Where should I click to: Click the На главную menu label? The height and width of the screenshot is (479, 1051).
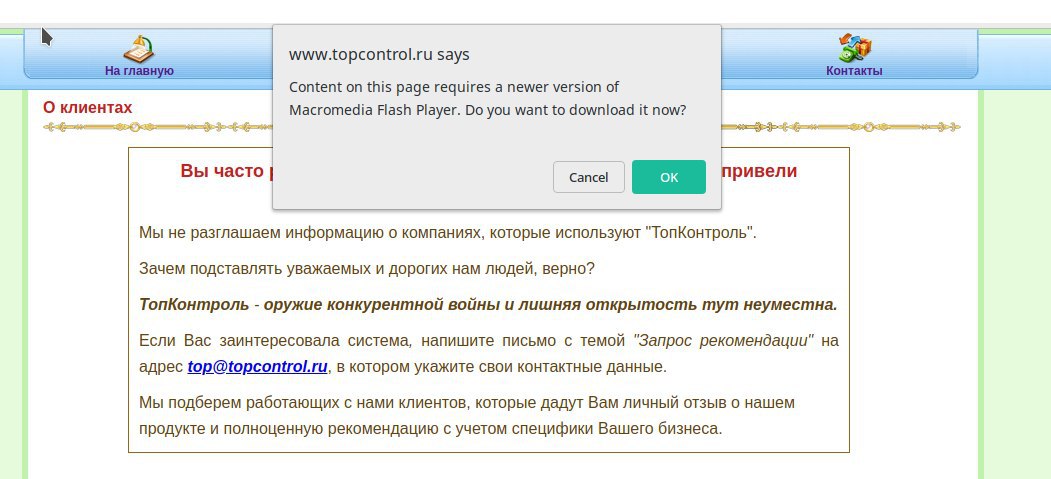(139, 71)
